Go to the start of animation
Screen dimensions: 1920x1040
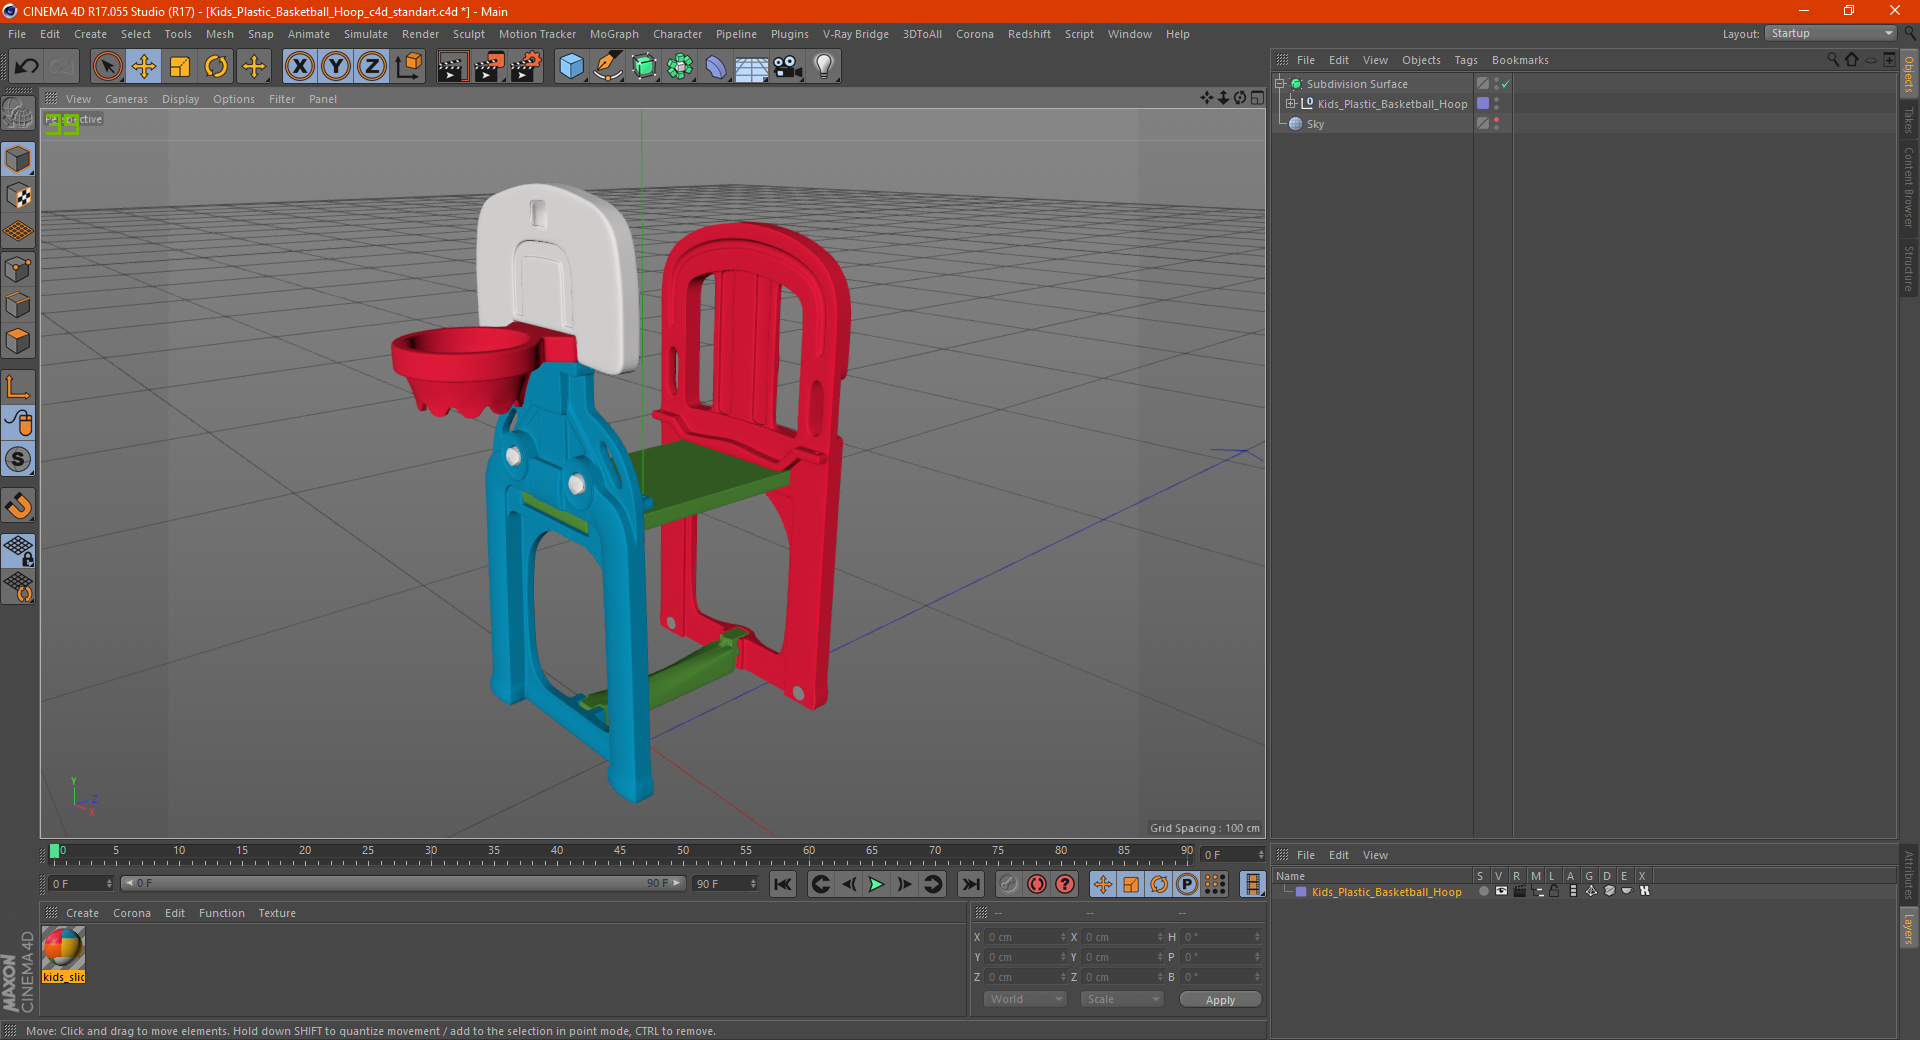click(783, 884)
